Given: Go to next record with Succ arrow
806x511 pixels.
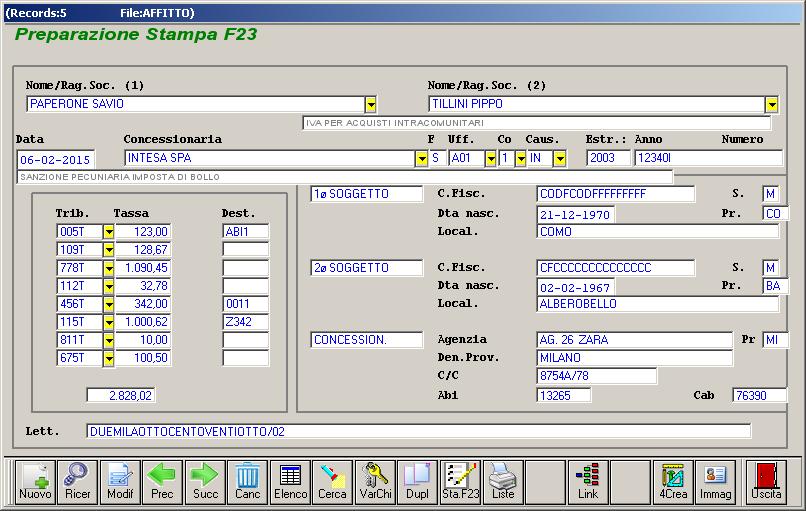Looking at the screenshot, I should pyautogui.click(x=205, y=482).
